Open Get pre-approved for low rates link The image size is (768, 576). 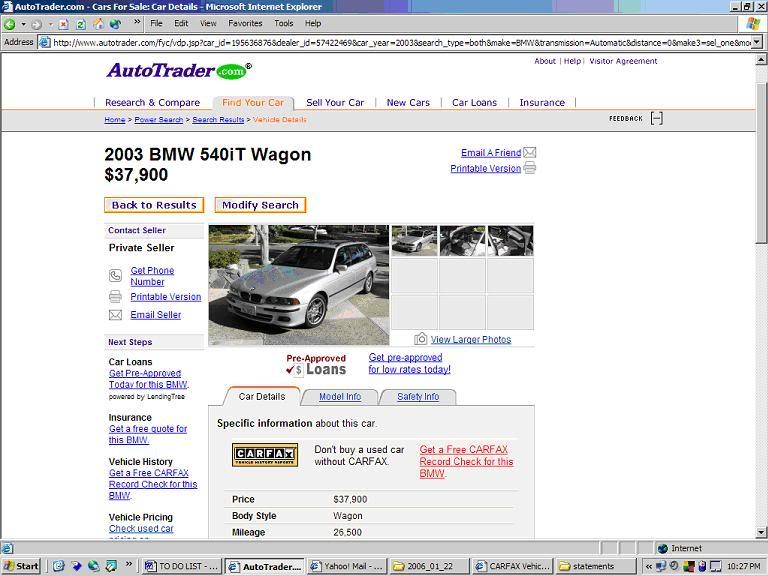pyautogui.click(x=409, y=363)
